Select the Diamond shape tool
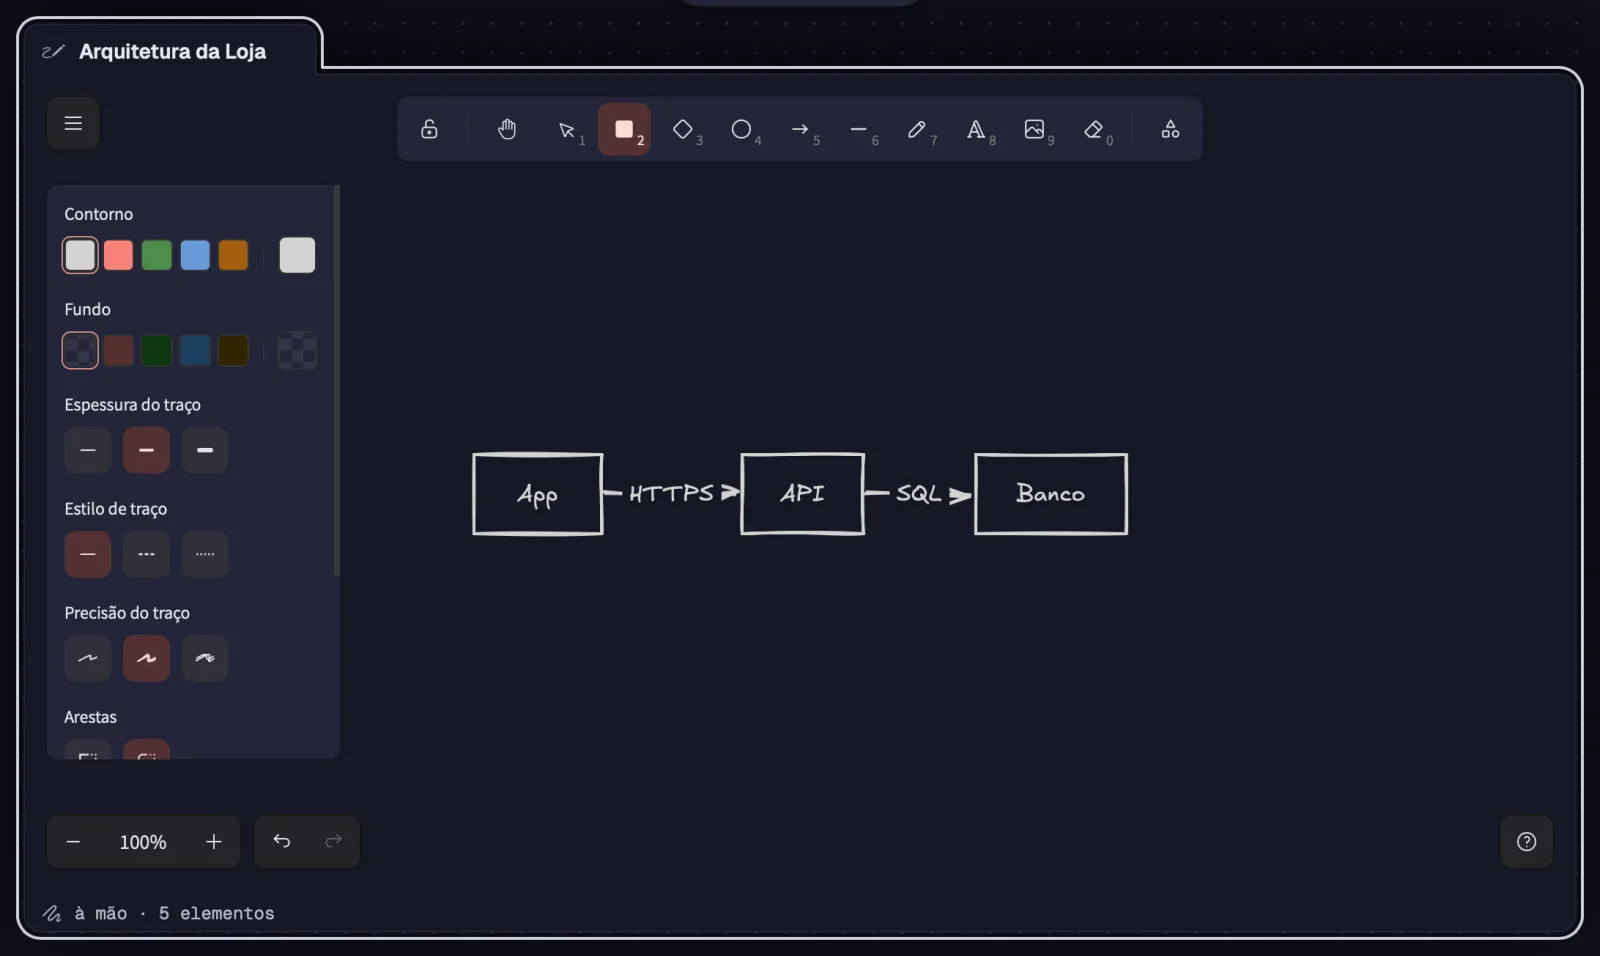 click(x=683, y=129)
